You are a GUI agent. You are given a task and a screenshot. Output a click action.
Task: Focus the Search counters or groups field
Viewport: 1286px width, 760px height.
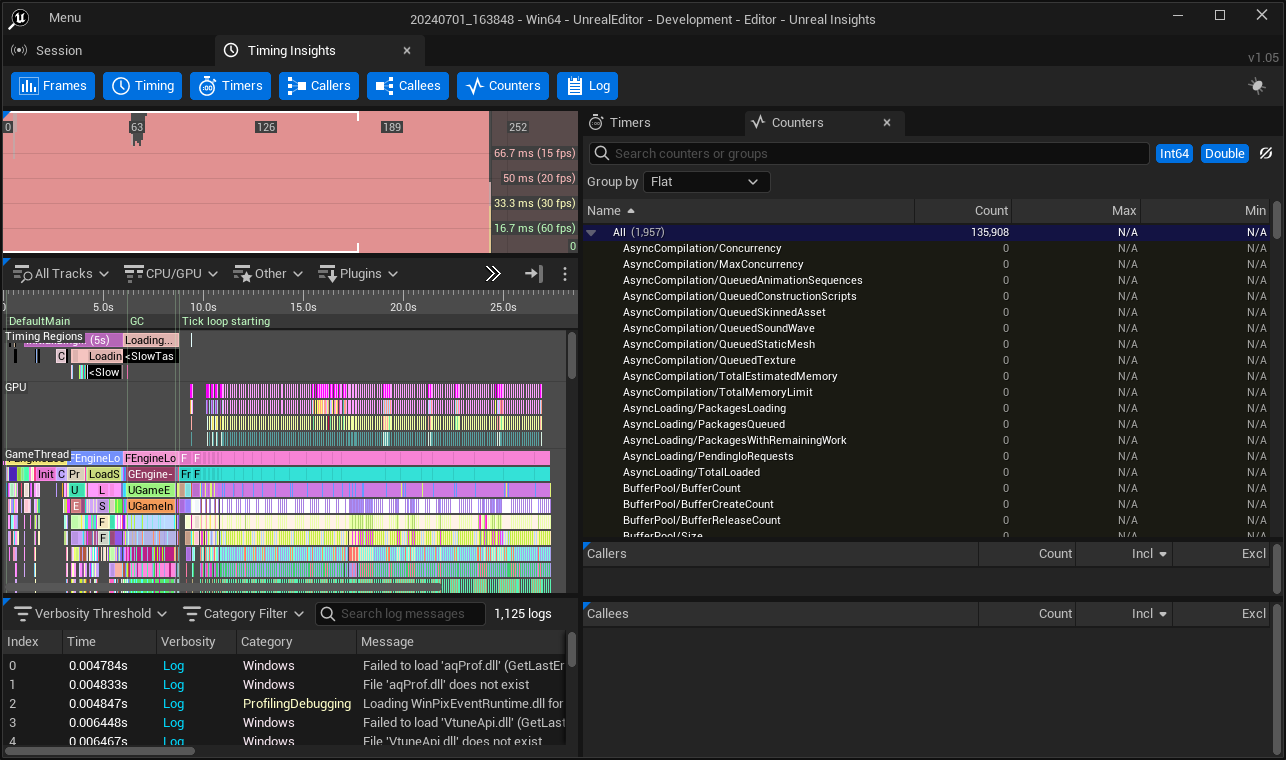(x=868, y=153)
